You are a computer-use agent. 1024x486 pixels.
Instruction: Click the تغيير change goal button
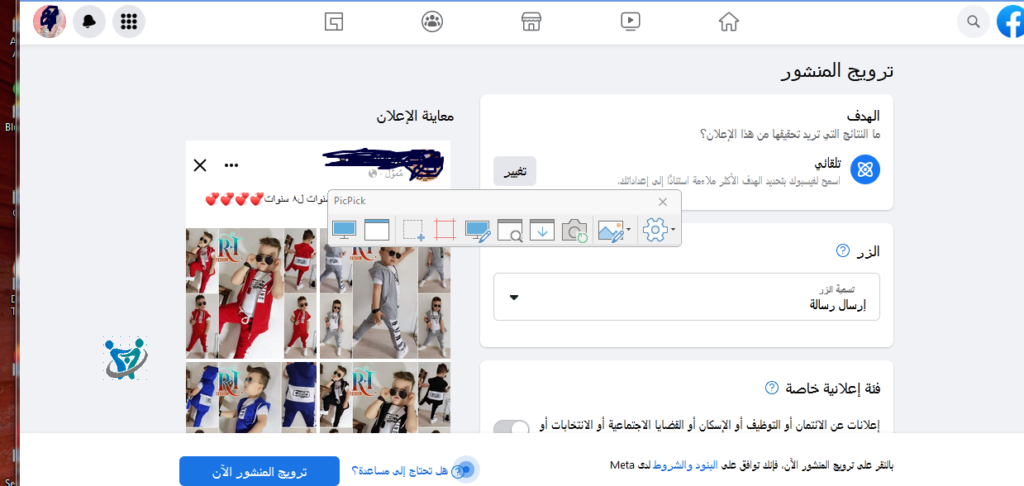point(515,171)
